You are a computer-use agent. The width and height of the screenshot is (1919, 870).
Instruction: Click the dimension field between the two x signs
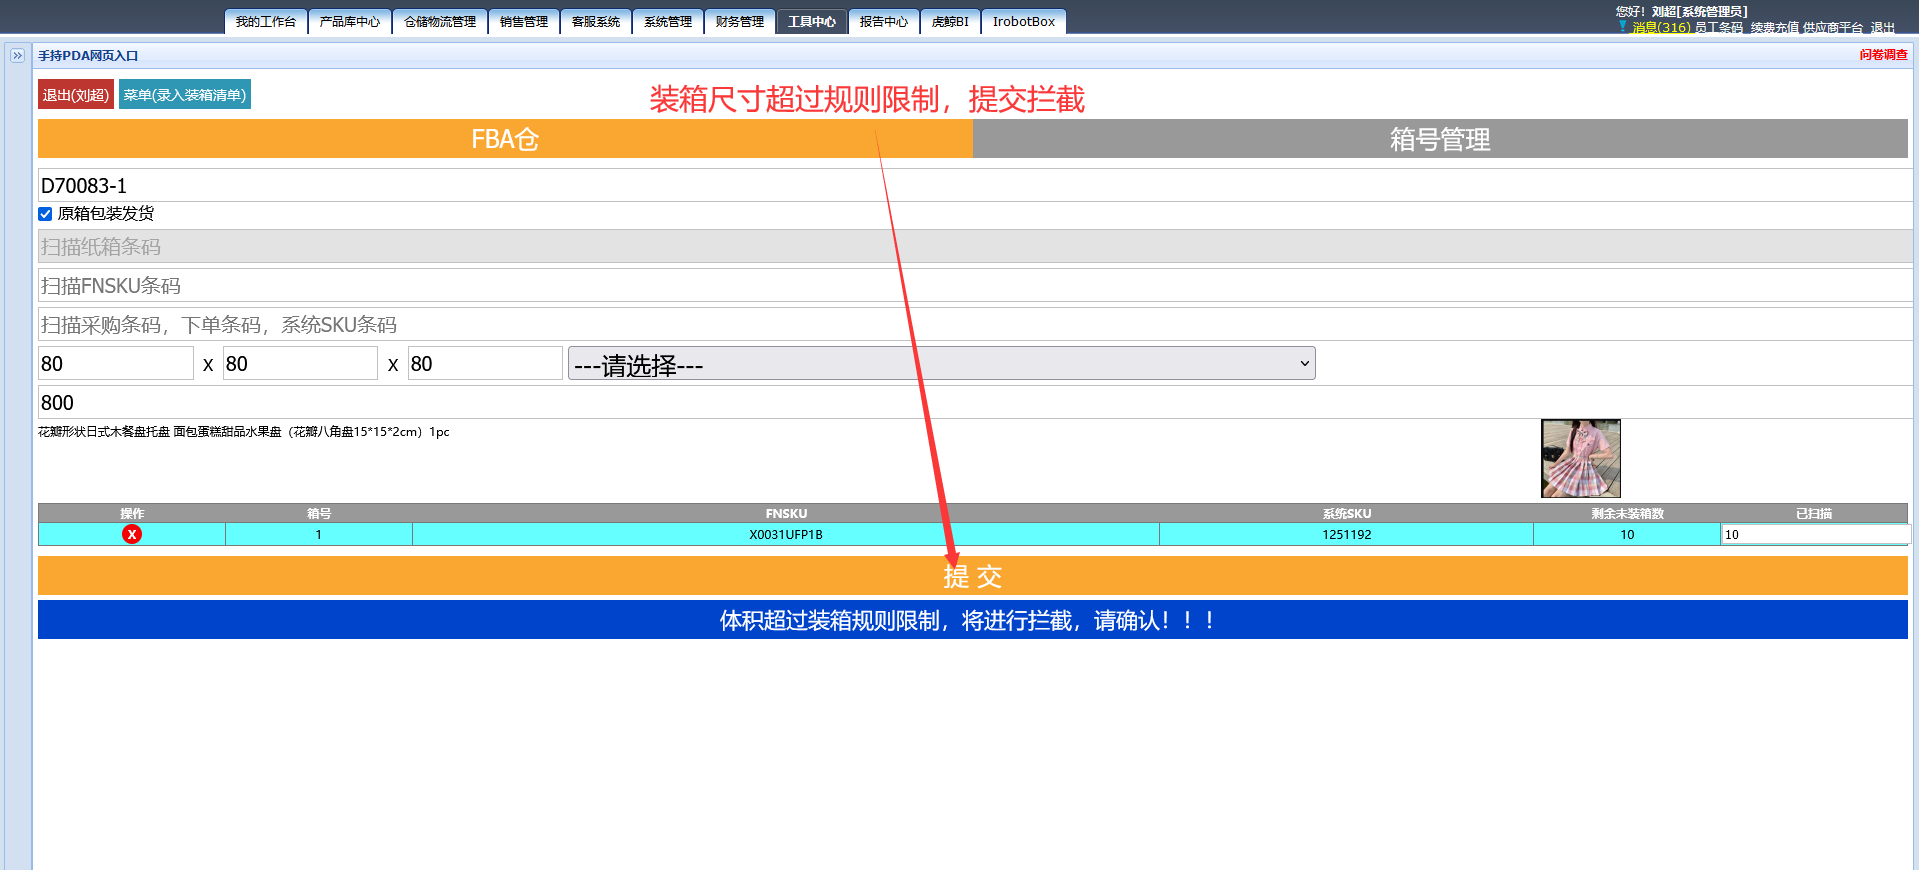(x=301, y=363)
